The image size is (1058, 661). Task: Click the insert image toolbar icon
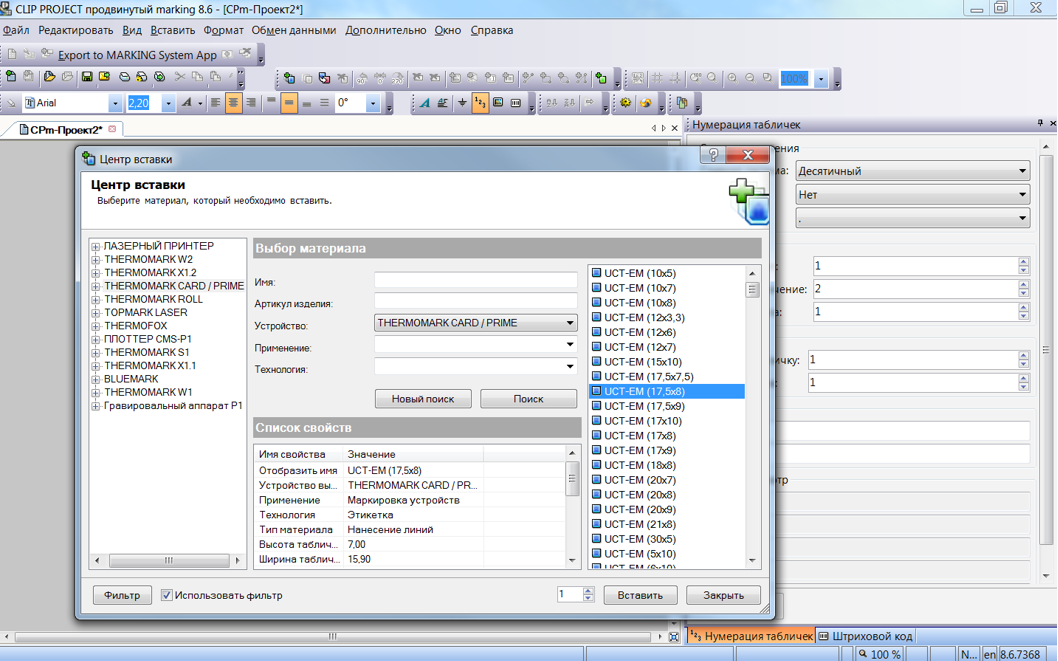[498, 103]
